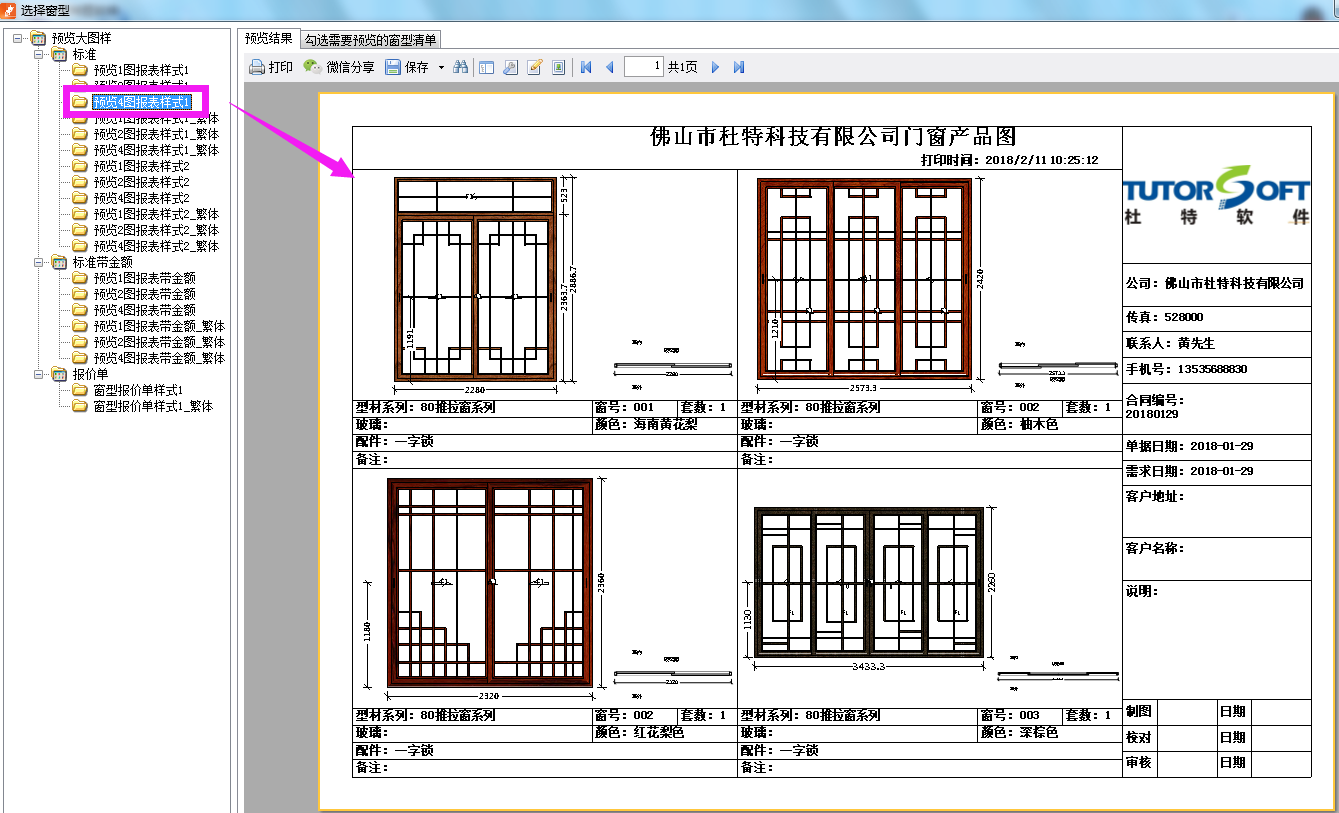Screen dimensions: 1339x813
Task: Choose 预览2图报表样式2_繁体 template
Action: click(156, 230)
